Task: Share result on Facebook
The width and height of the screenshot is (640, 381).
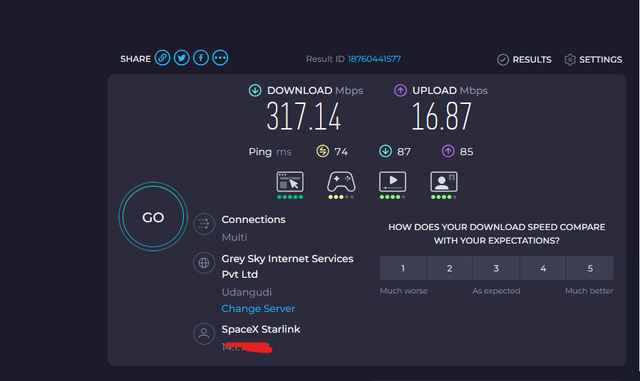Action: click(x=201, y=58)
